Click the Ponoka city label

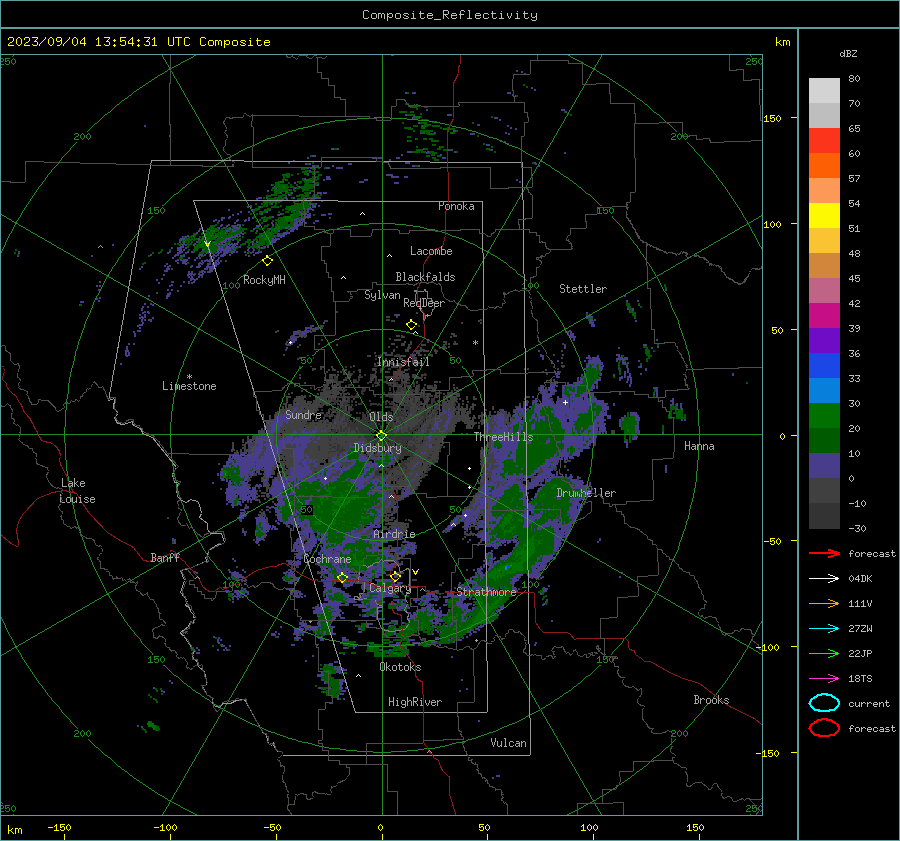[456, 206]
